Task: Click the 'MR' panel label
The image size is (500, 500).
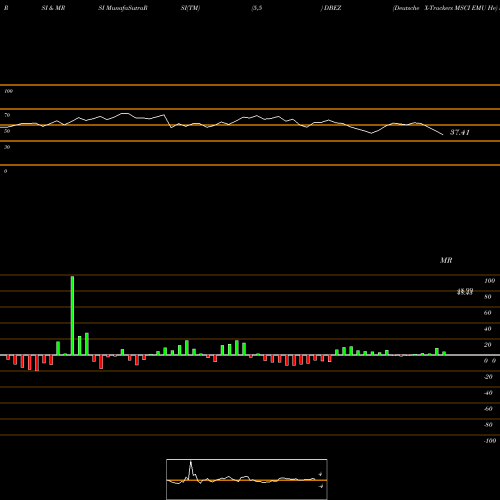Action: tap(446, 260)
